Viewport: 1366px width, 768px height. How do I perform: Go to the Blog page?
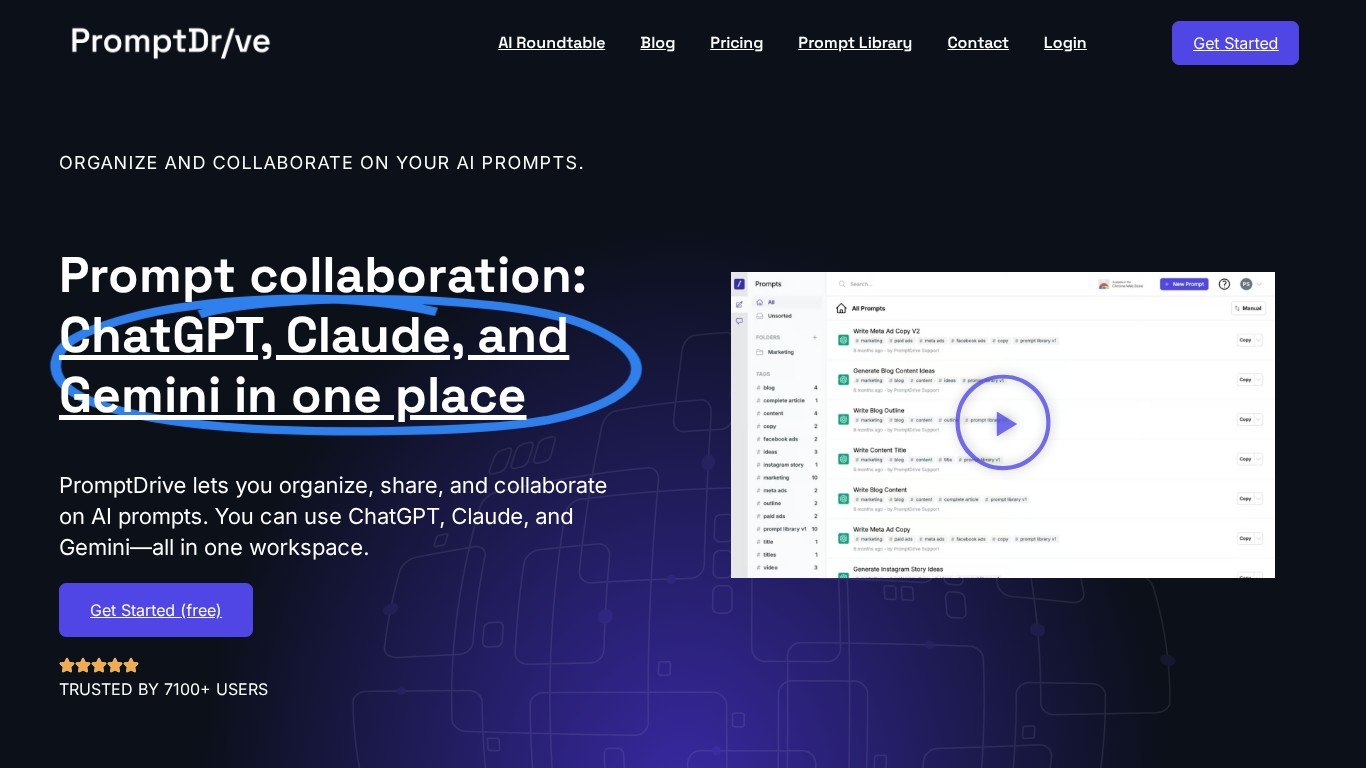(x=657, y=43)
